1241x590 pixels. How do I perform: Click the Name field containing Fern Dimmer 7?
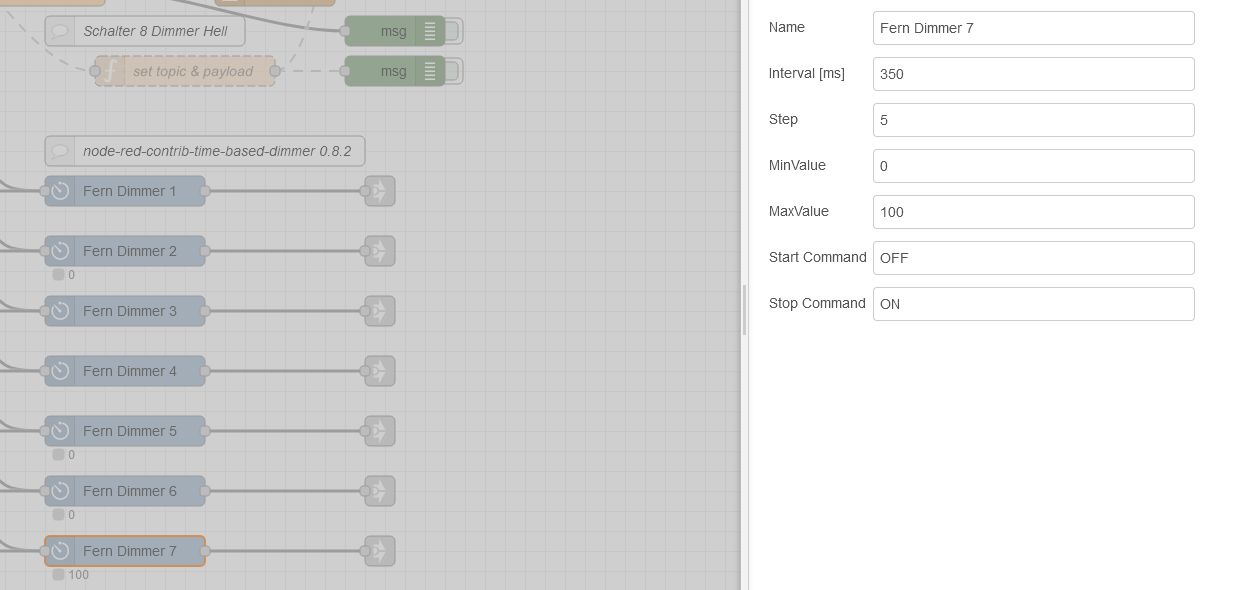1033,28
